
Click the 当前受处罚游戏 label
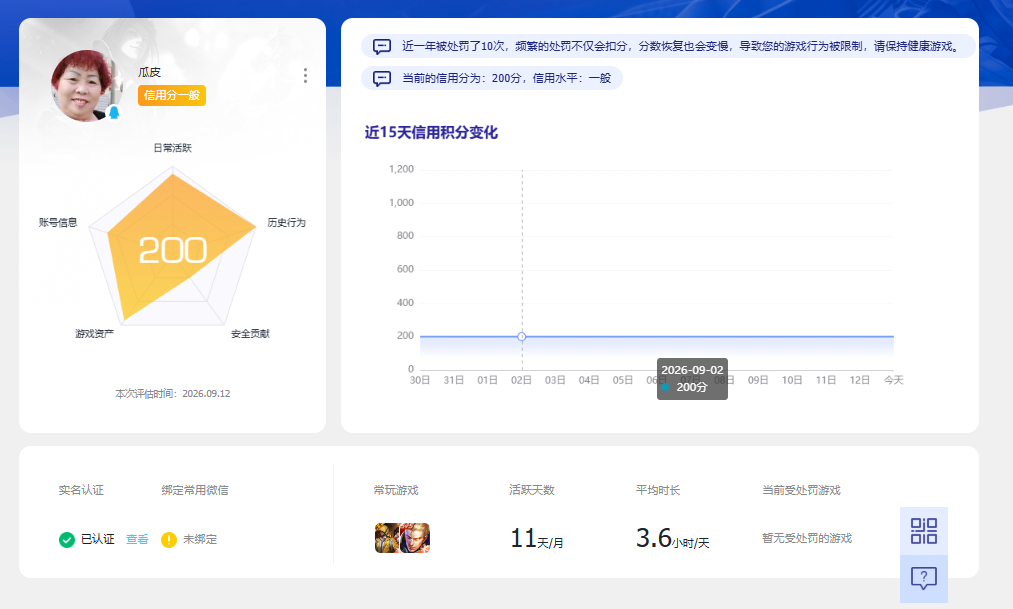point(801,490)
